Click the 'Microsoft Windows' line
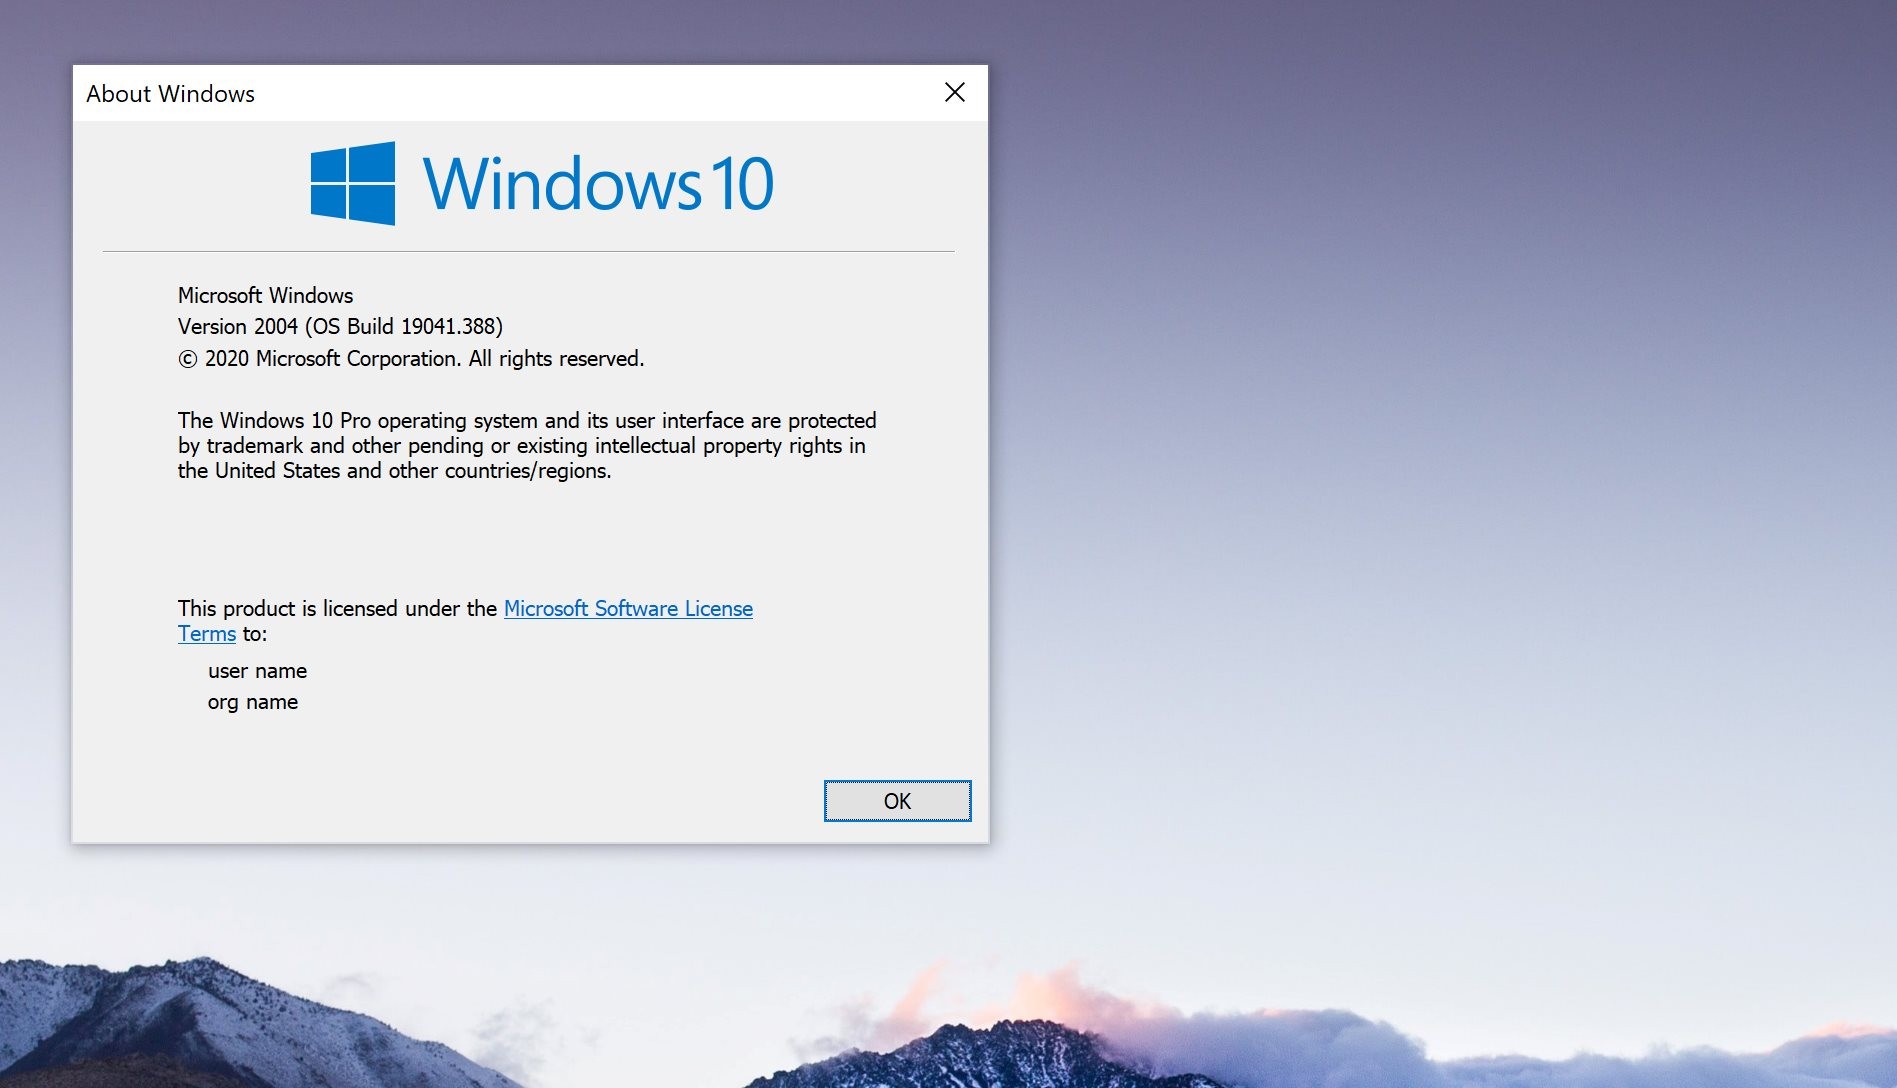Image resolution: width=1897 pixels, height=1088 pixels. pyautogui.click(x=265, y=295)
